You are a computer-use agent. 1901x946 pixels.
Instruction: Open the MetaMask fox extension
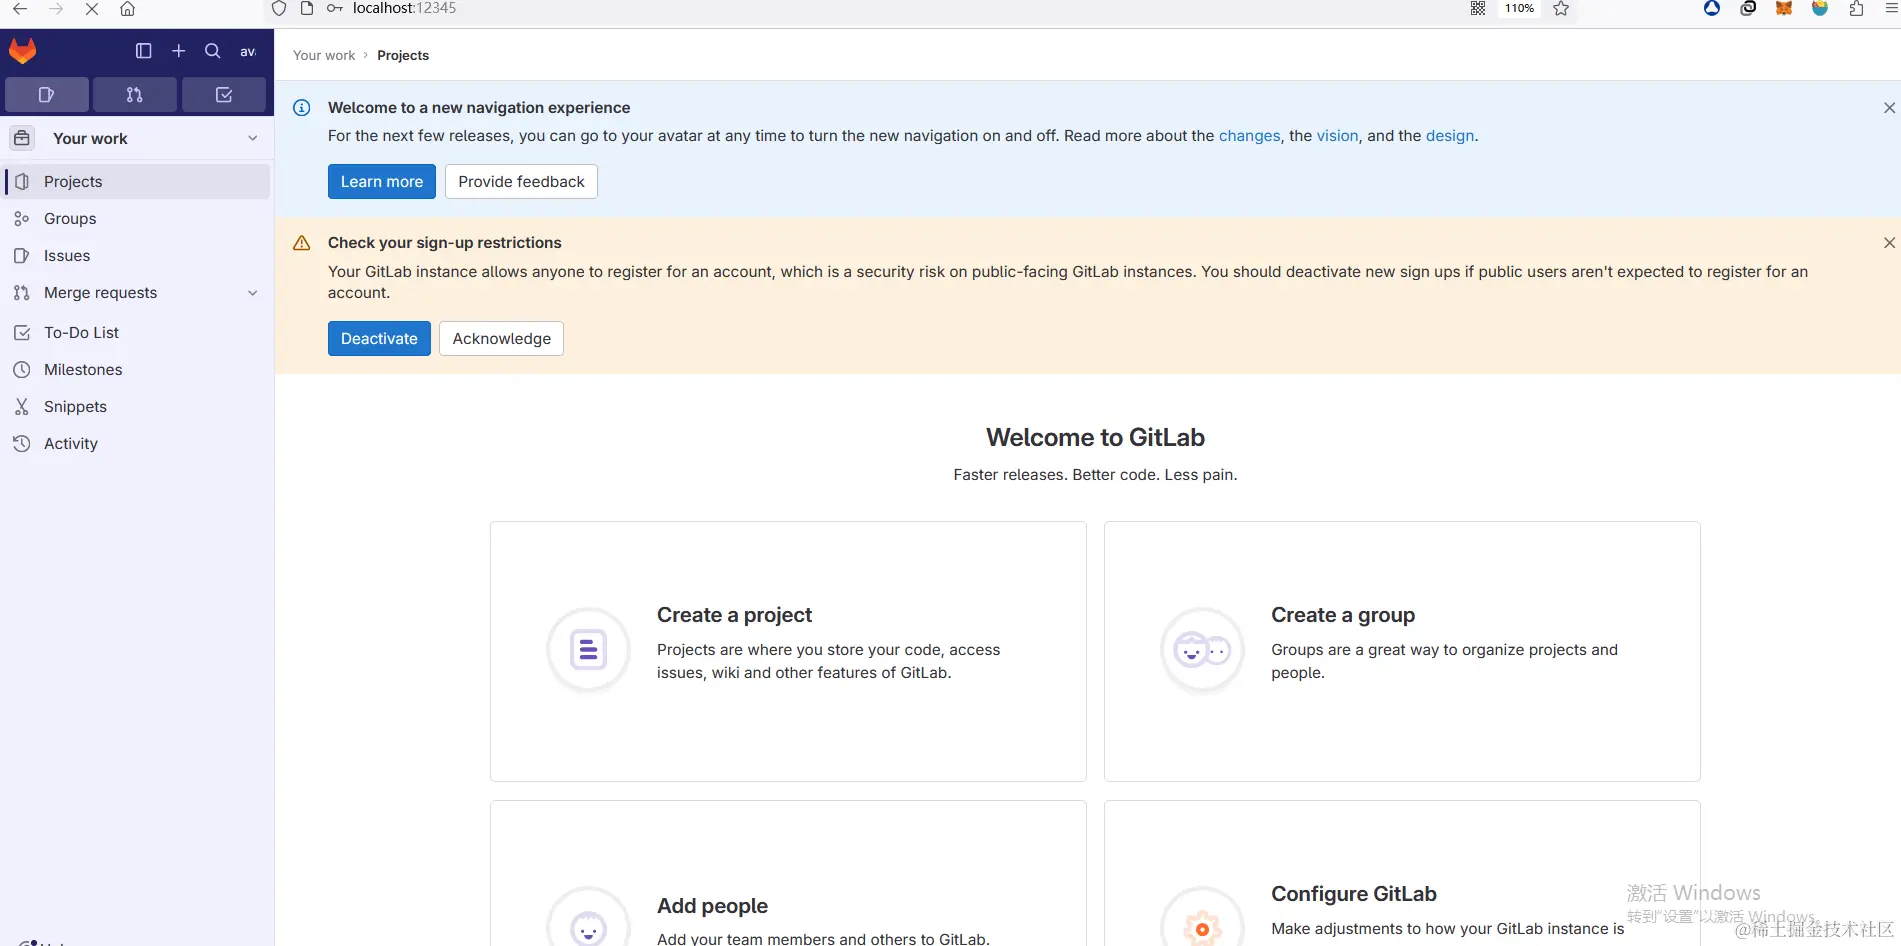[1784, 9]
